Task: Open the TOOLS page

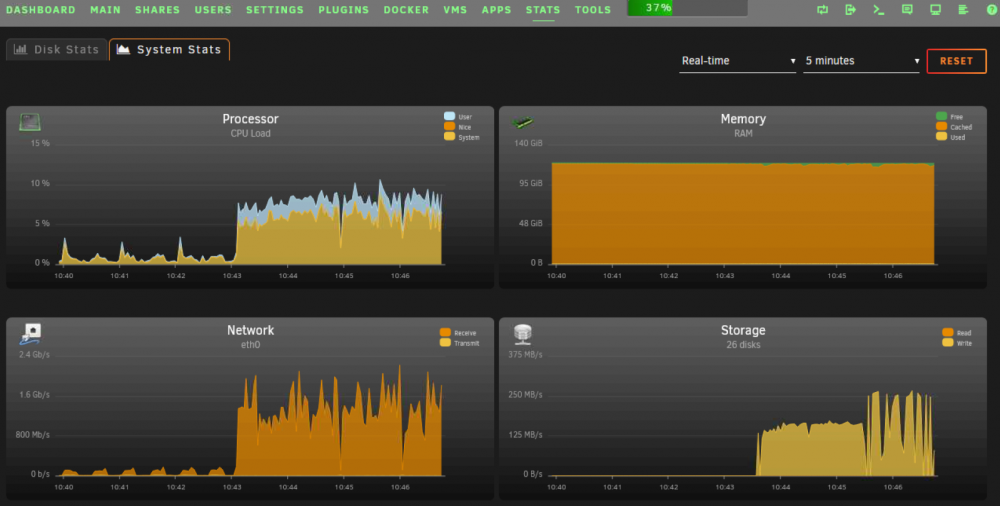Action: tap(593, 10)
